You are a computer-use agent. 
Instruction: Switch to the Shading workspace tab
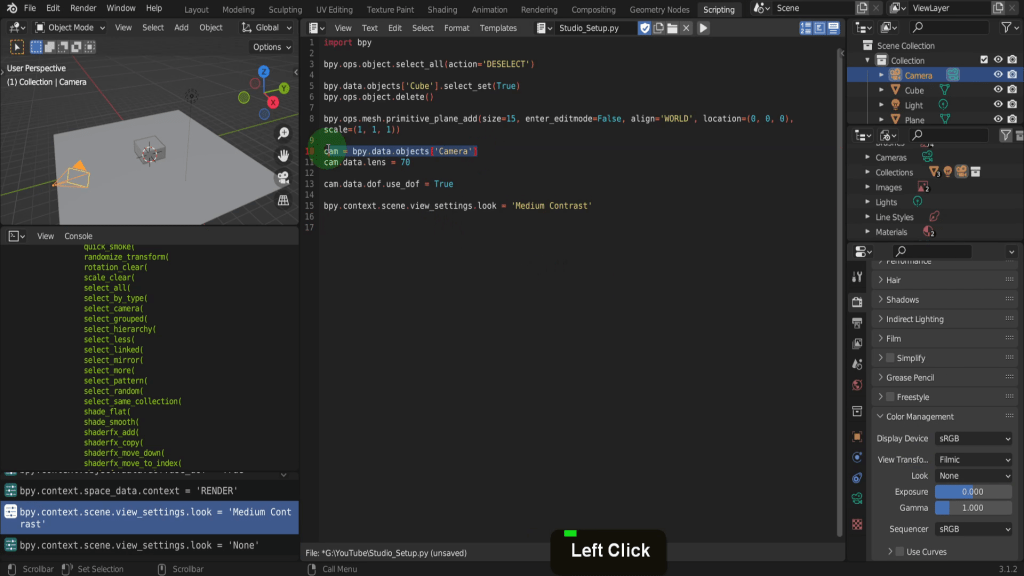[x=442, y=9]
